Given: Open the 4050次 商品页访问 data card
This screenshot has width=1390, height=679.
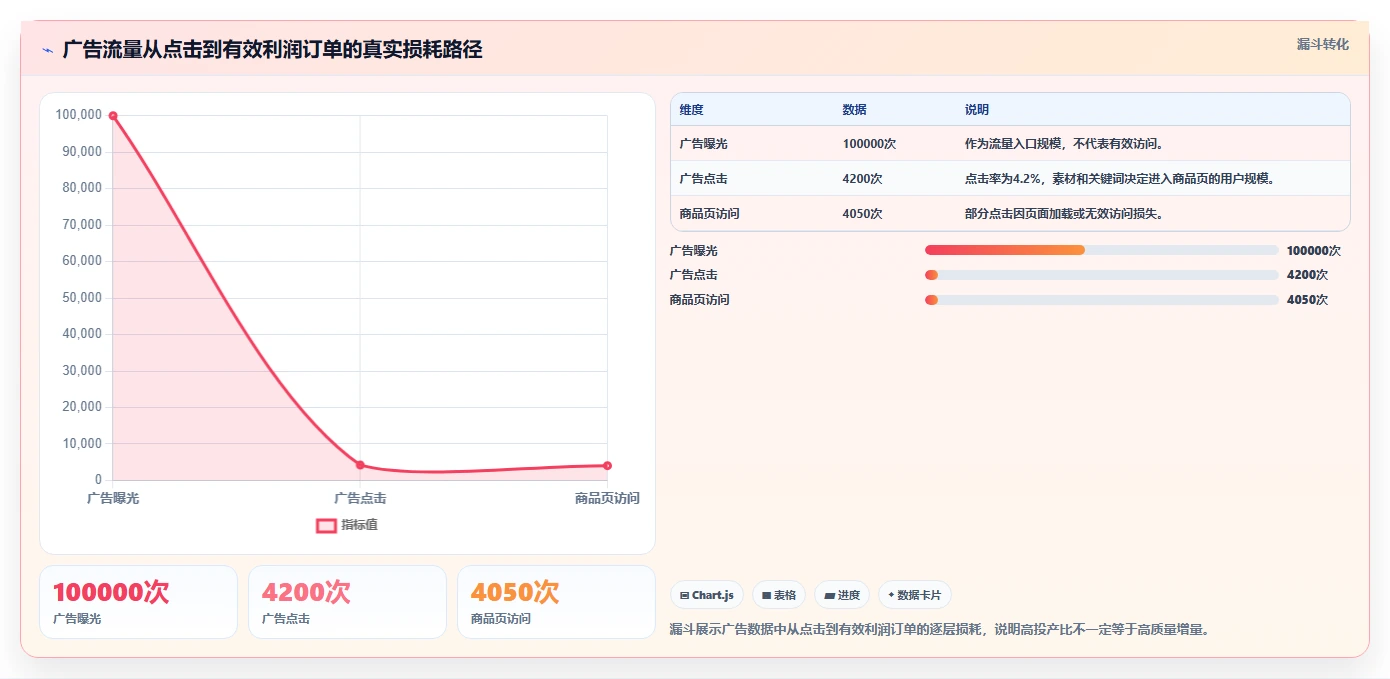Looking at the screenshot, I should [556, 602].
